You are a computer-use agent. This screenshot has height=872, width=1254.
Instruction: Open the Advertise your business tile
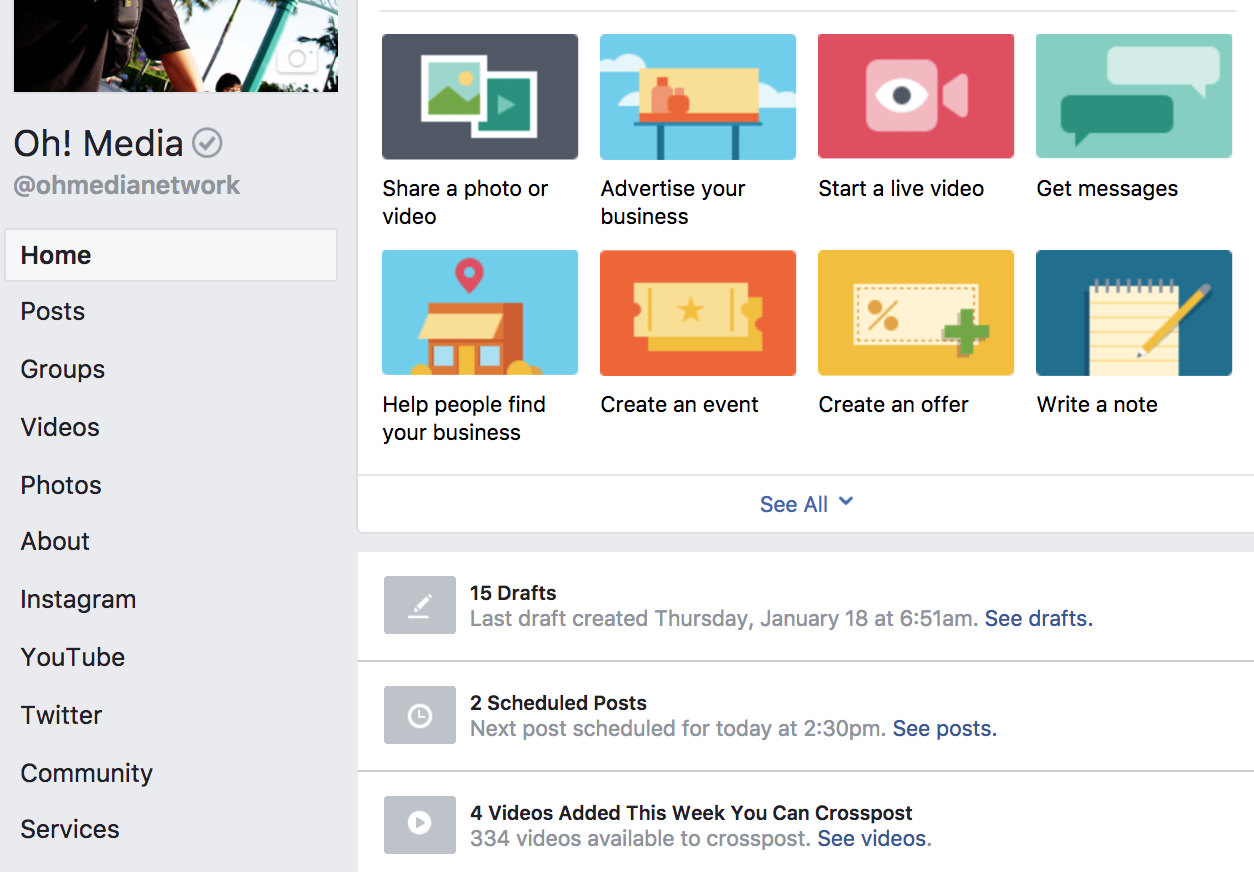coord(698,97)
